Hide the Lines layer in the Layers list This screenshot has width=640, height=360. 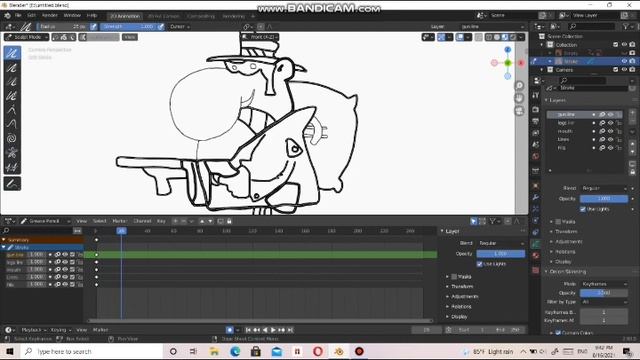(x=611, y=140)
